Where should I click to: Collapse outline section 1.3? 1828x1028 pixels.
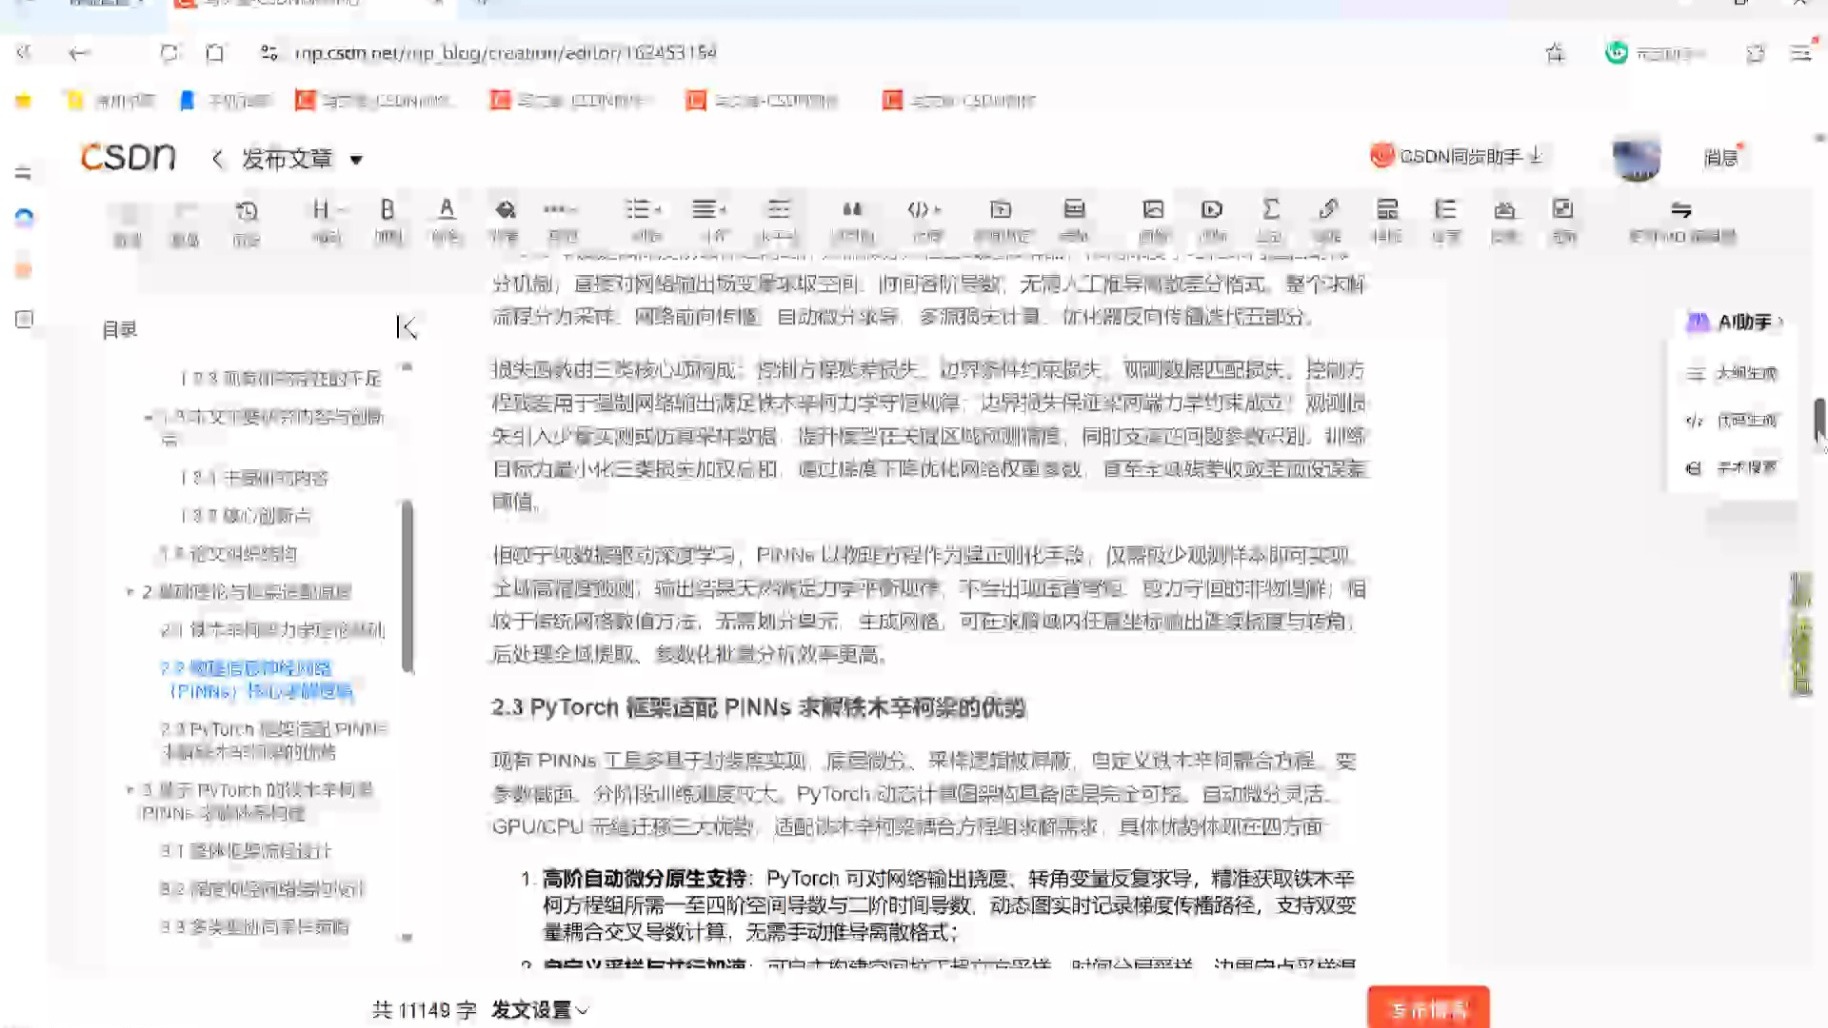point(148,417)
